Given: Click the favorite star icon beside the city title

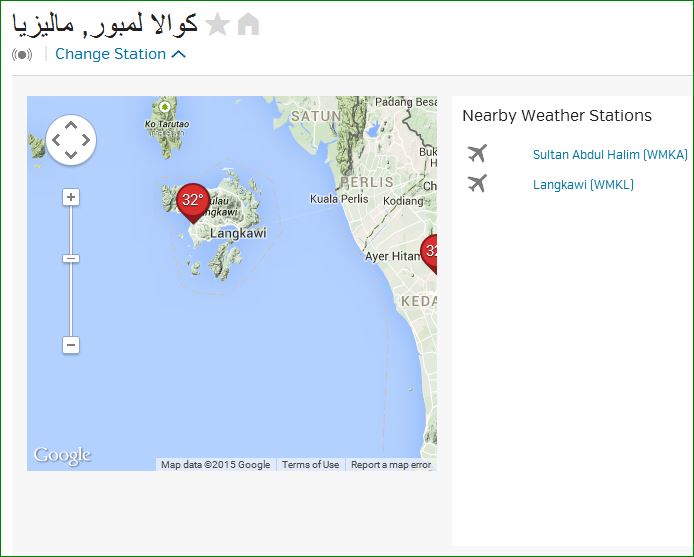Looking at the screenshot, I should 217,24.
